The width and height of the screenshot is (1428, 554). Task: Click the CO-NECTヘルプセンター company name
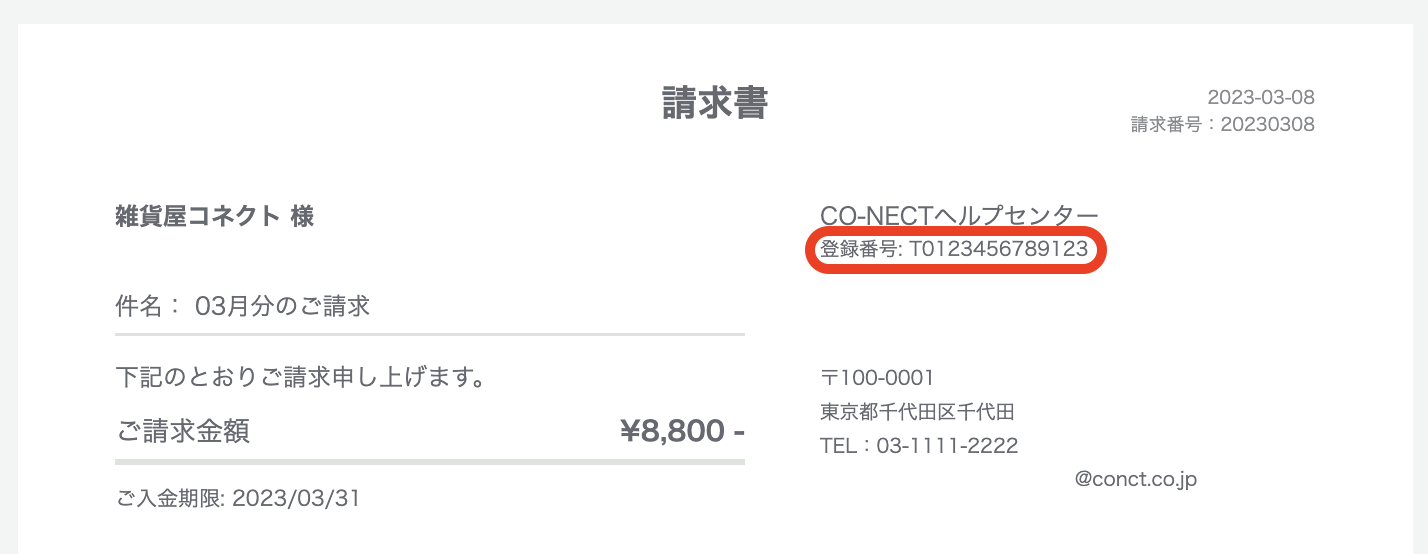tap(959, 215)
